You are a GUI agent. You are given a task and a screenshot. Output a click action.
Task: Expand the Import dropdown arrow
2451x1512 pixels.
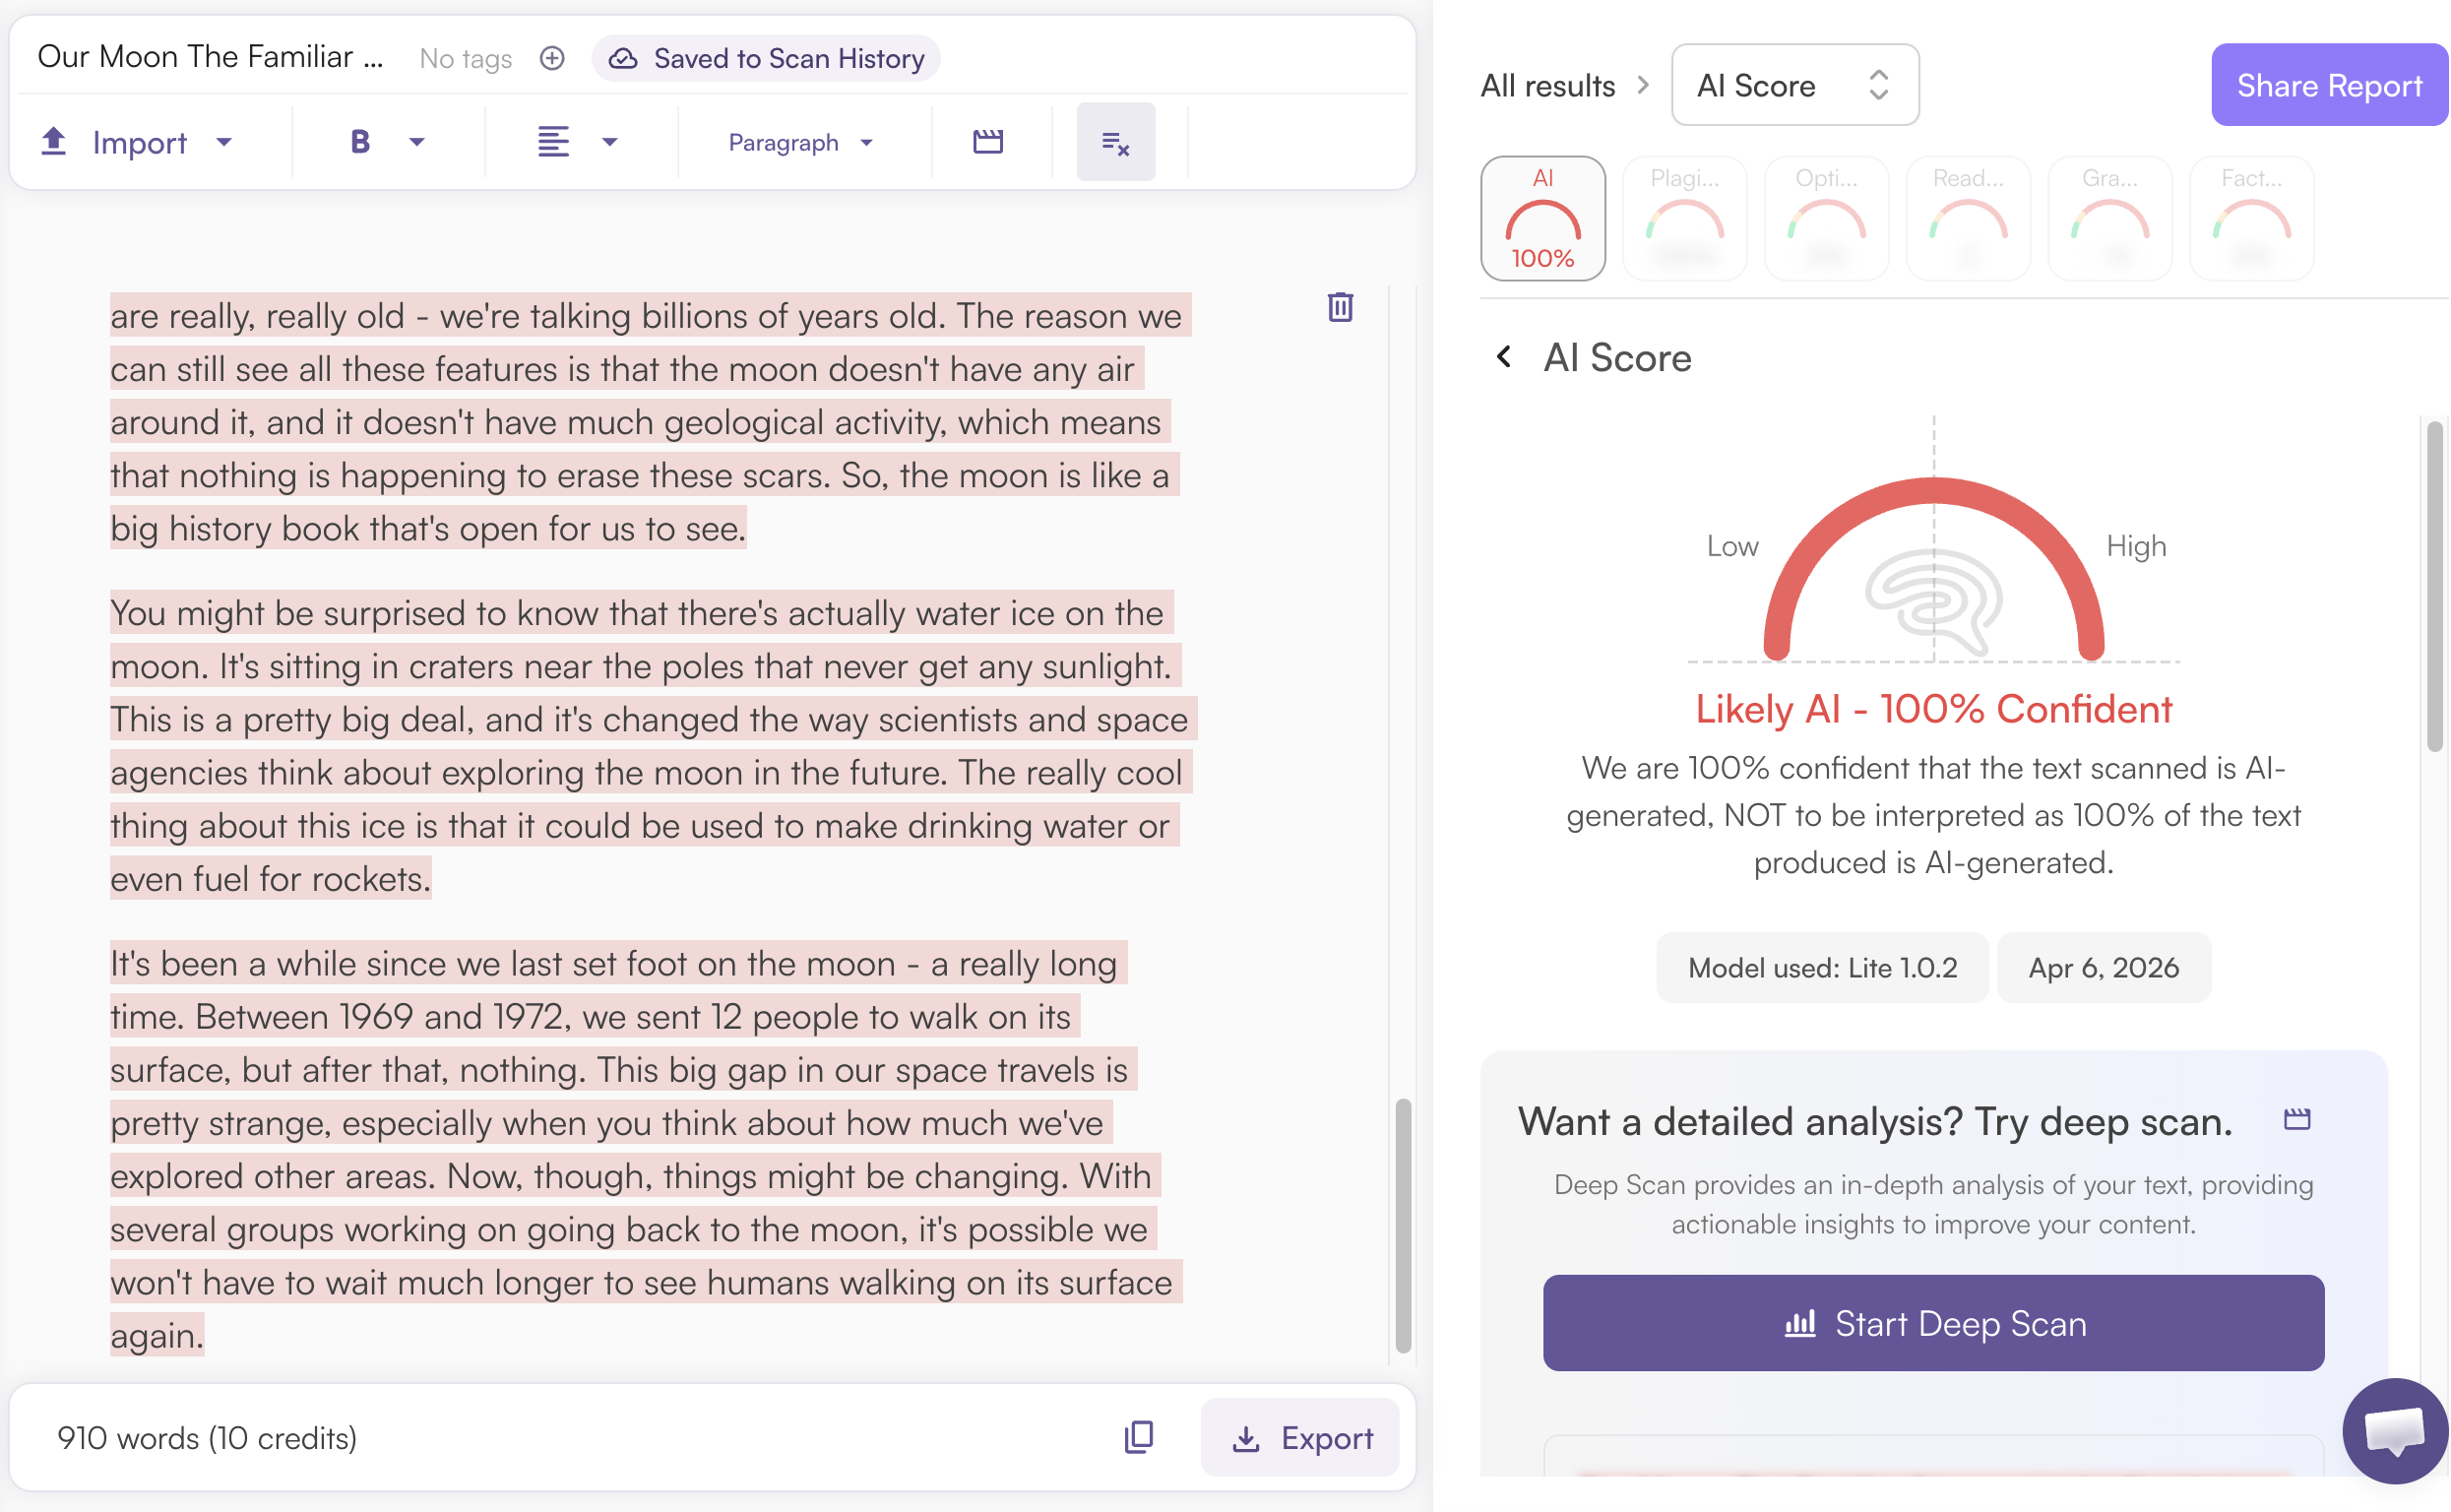click(x=224, y=142)
